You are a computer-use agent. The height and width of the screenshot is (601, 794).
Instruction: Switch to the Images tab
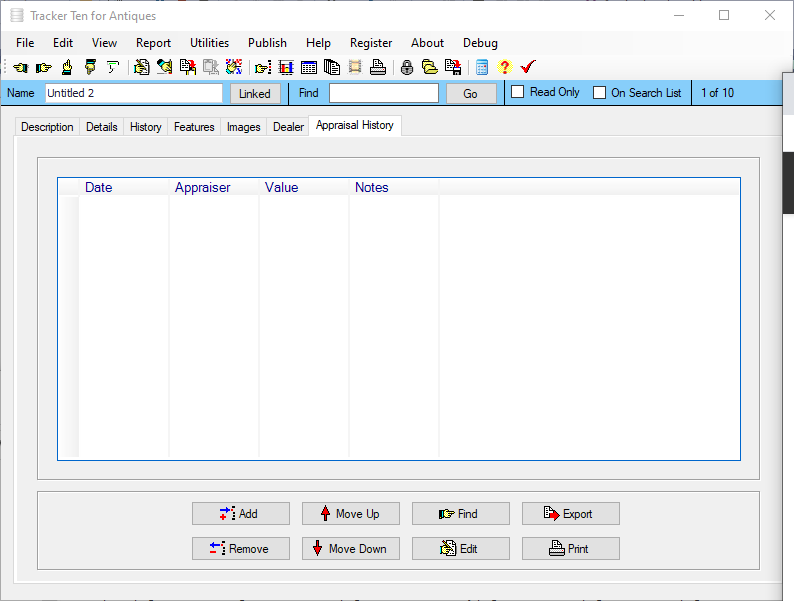(244, 127)
